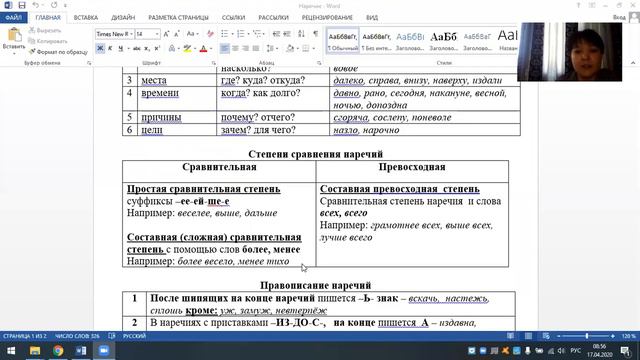
Task: Switch to the ССЫЛКИ tab
Action: tap(233, 18)
